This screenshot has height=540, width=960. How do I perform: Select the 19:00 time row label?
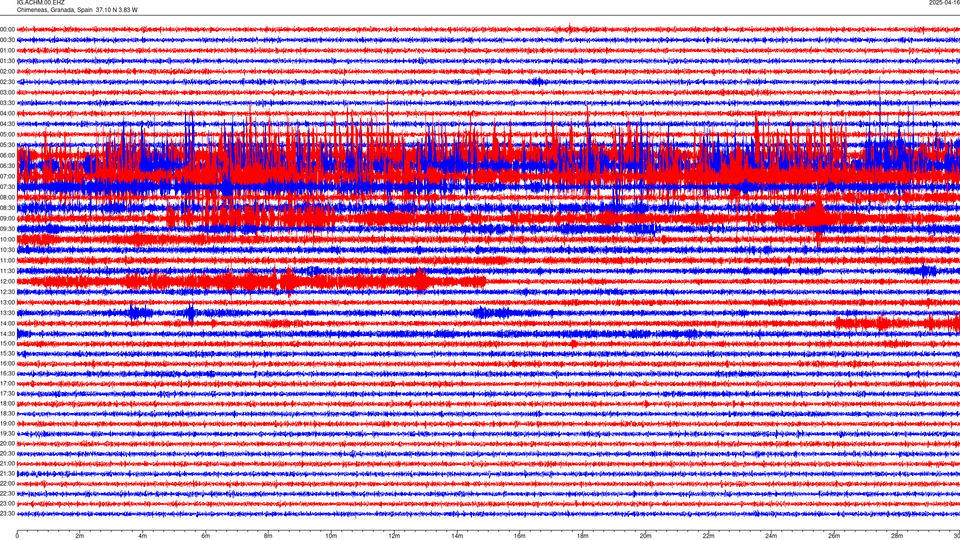click(x=7, y=424)
